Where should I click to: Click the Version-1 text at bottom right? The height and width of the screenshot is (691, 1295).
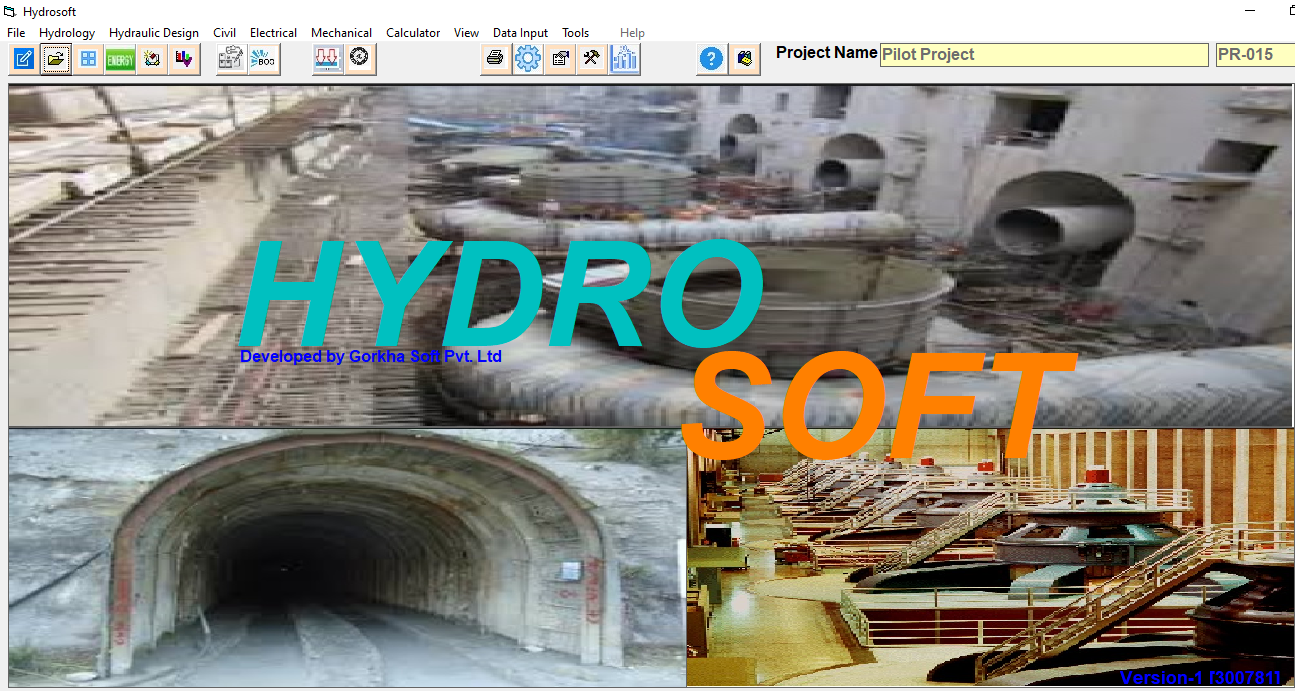[x=1200, y=678]
